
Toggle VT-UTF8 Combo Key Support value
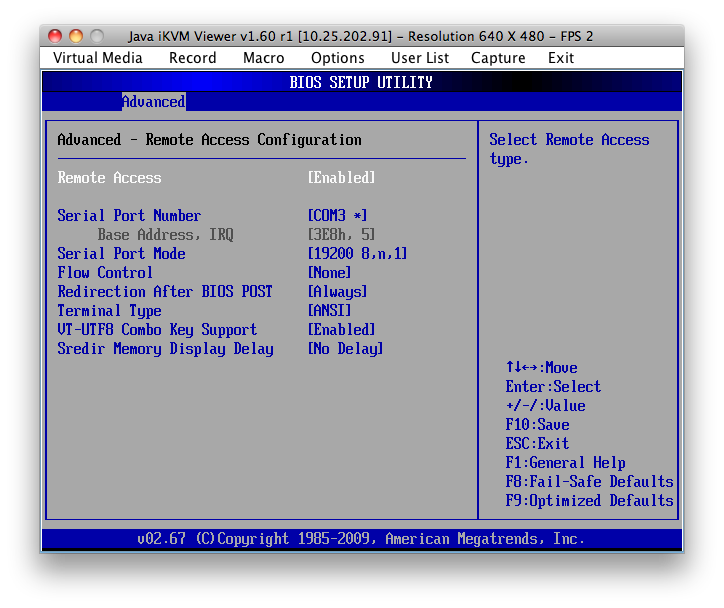point(341,330)
